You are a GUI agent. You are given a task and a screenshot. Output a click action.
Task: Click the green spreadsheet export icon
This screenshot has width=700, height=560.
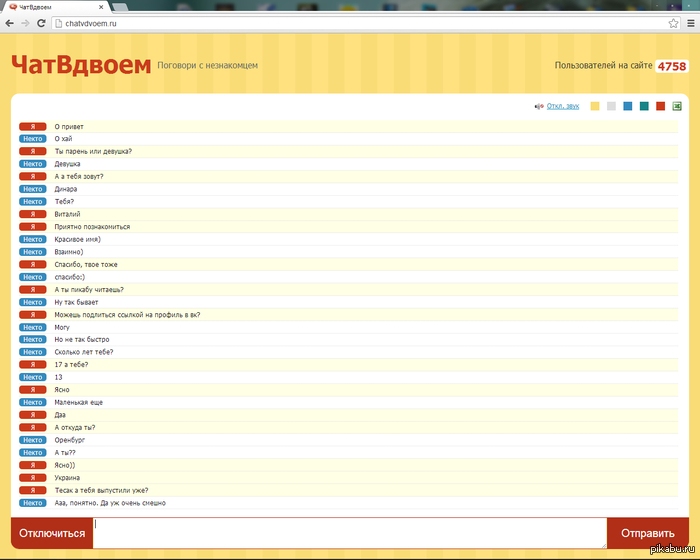[x=677, y=106]
